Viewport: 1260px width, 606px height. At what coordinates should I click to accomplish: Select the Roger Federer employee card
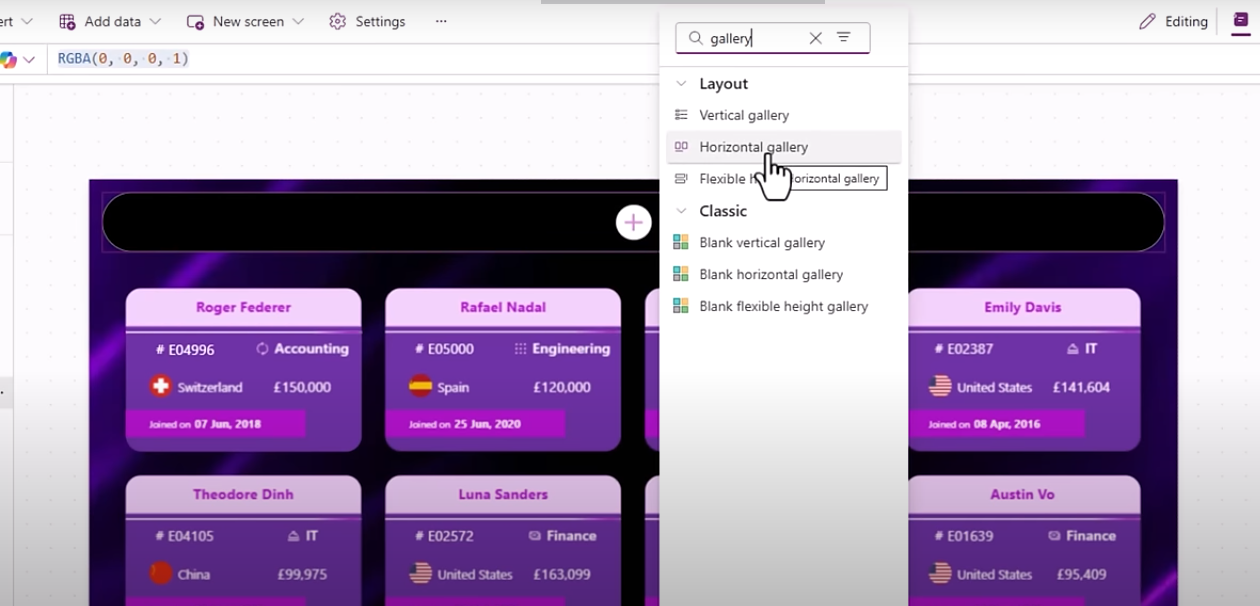click(243, 369)
